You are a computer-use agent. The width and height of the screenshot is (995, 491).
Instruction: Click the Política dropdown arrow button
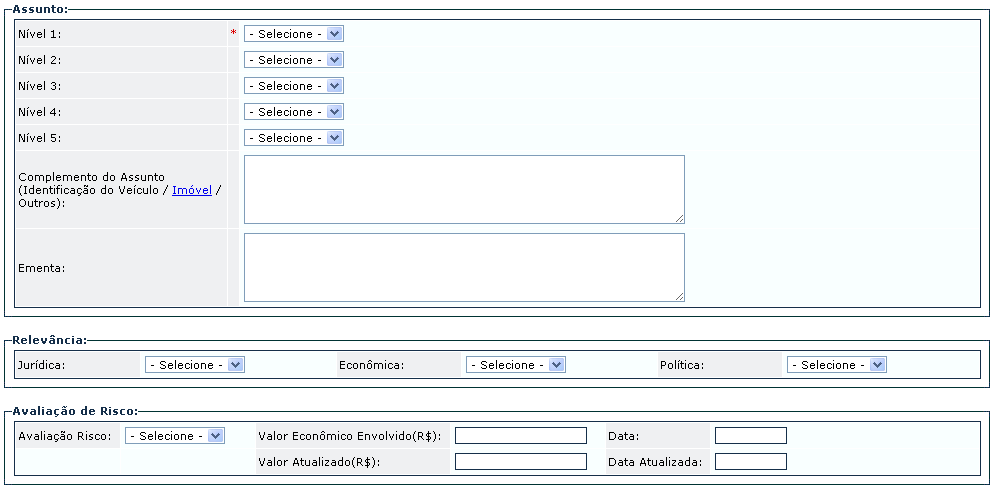pos(878,365)
